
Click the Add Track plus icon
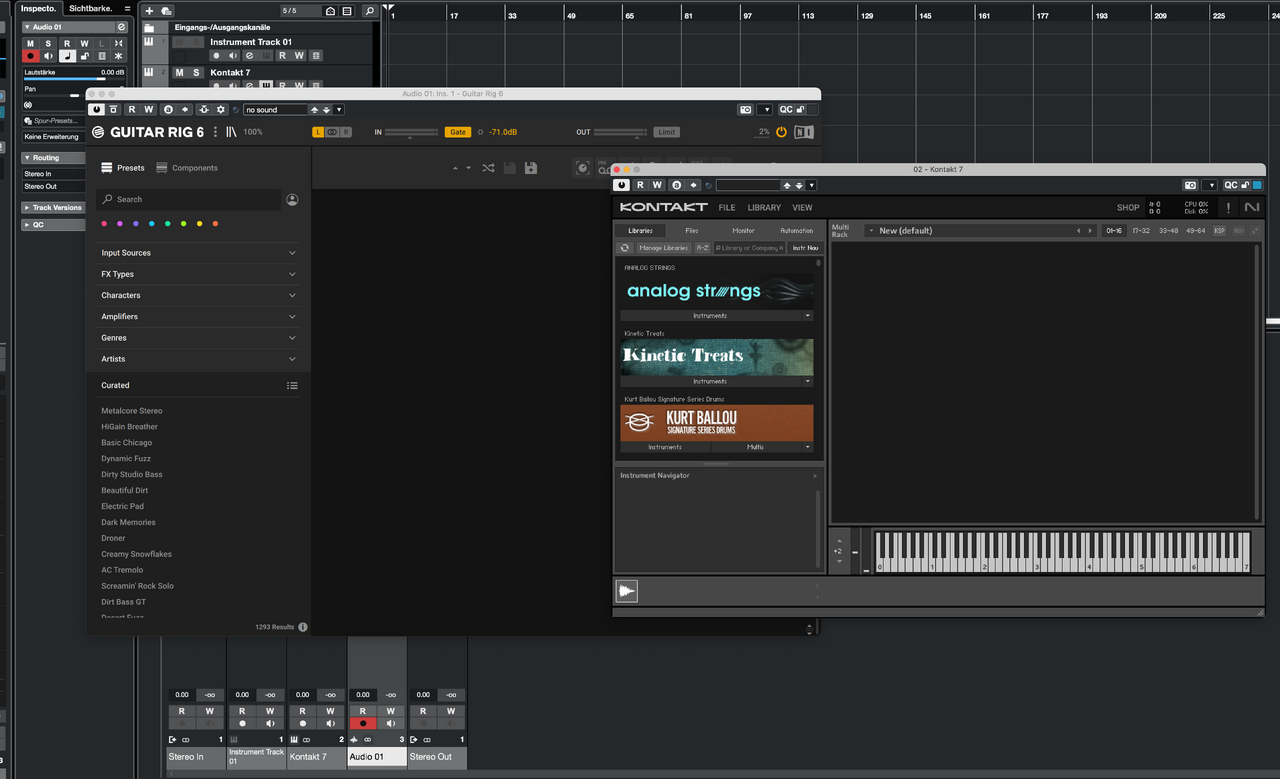(x=149, y=11)
